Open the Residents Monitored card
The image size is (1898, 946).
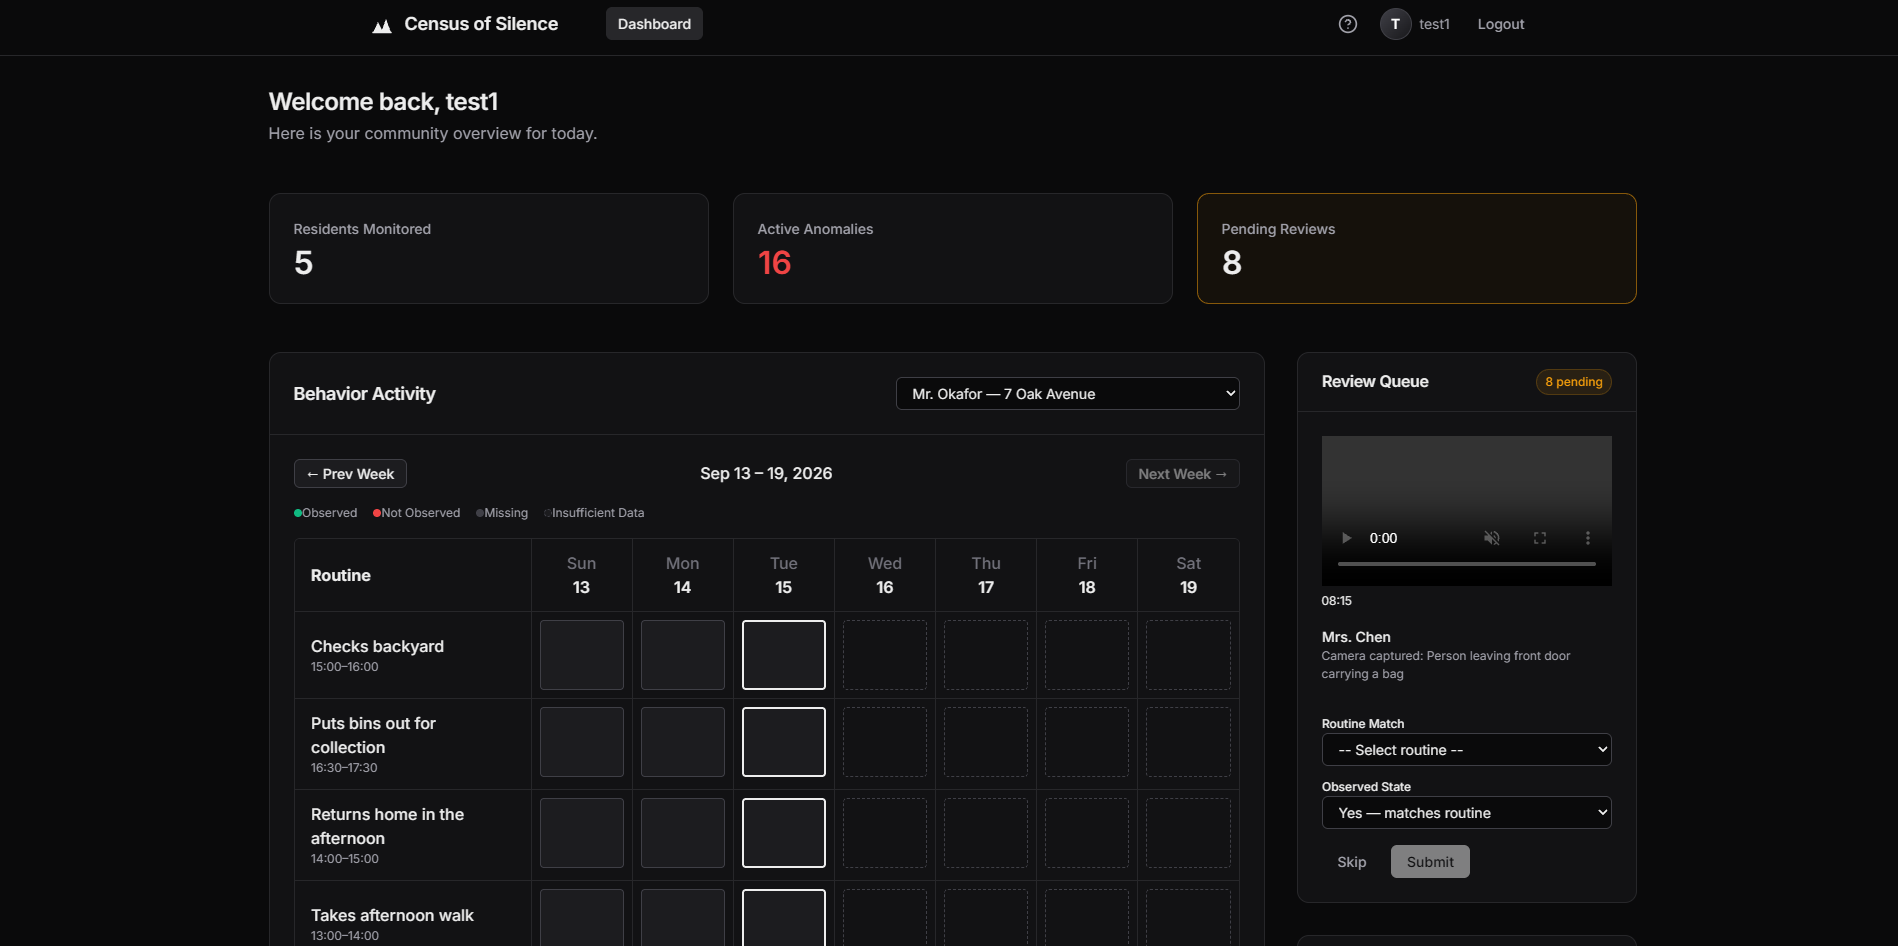click(488, 248)
